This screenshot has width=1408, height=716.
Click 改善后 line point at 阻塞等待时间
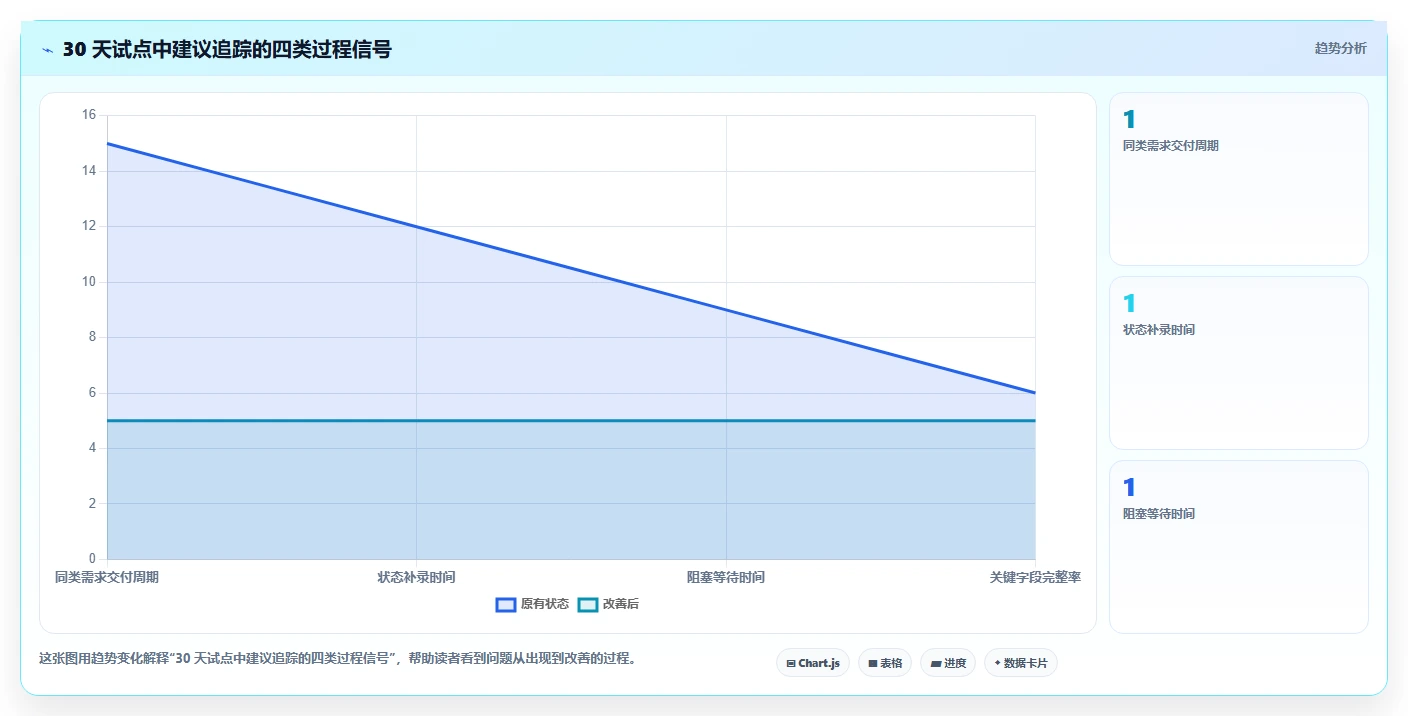point(726,421)
